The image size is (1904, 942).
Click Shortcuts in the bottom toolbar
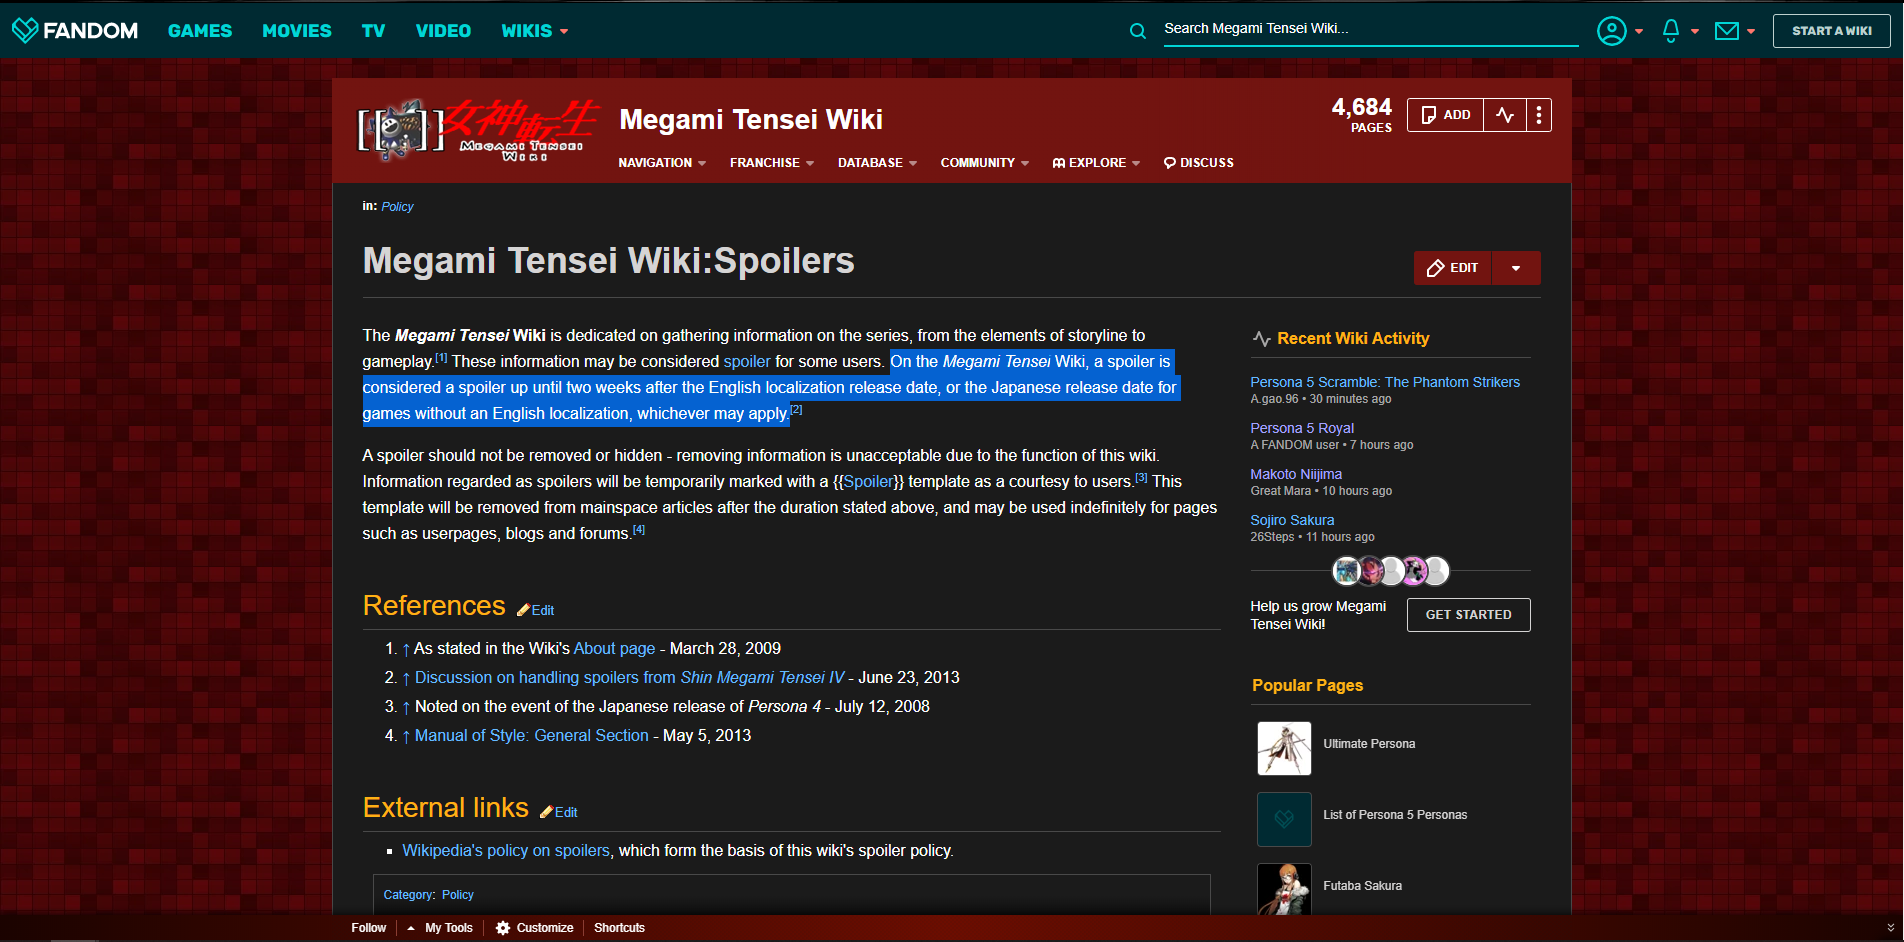(x=619, y=928)
